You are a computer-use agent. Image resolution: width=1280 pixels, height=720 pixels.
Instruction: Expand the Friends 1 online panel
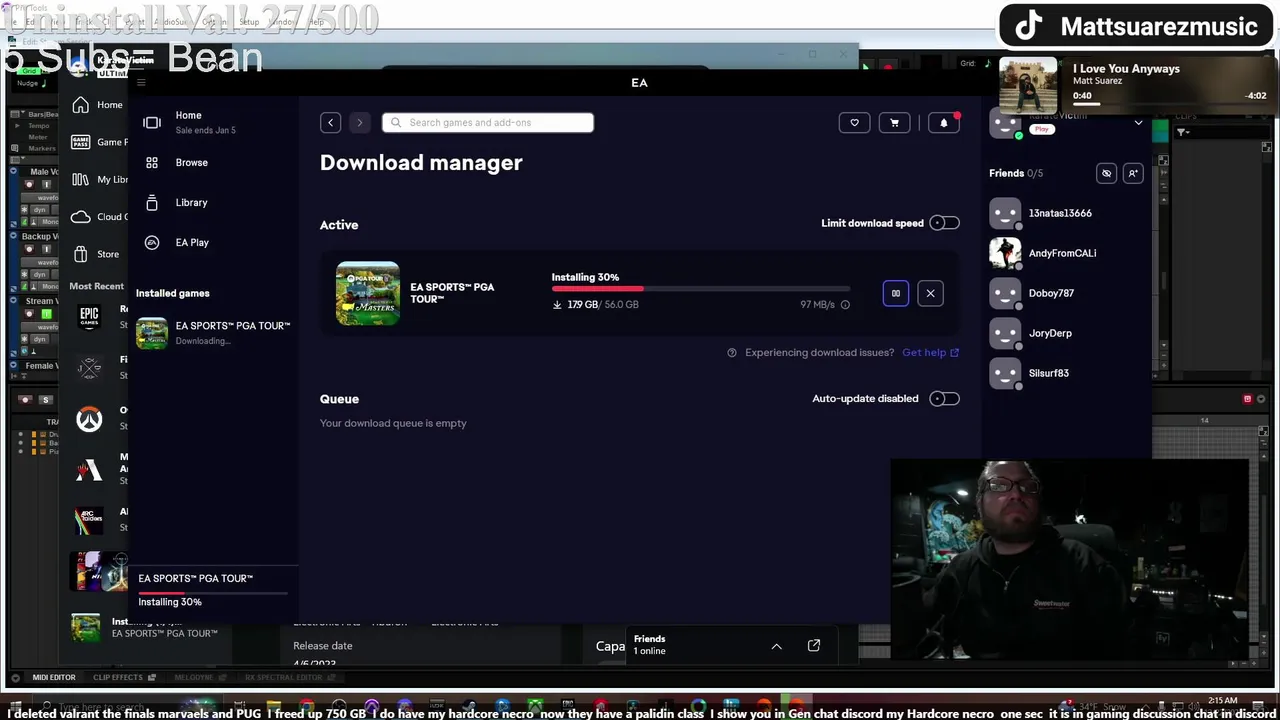pyautogui.click(x=776, y=646)
